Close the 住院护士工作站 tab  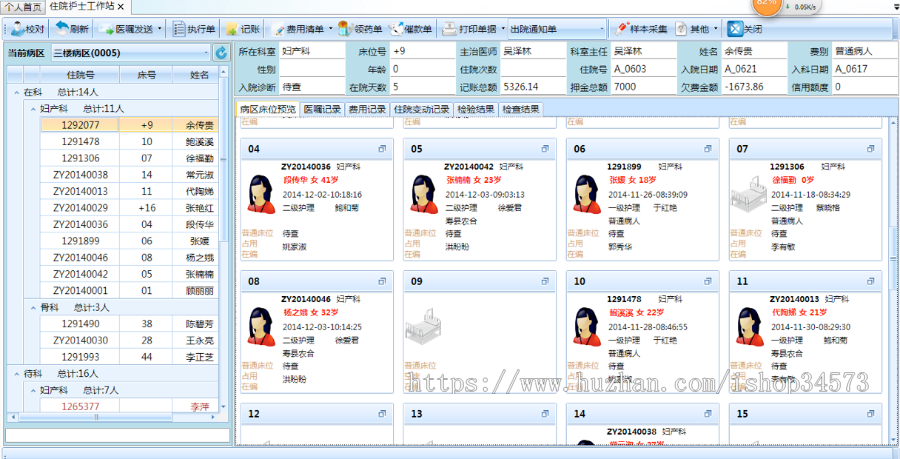pos(120,7)
